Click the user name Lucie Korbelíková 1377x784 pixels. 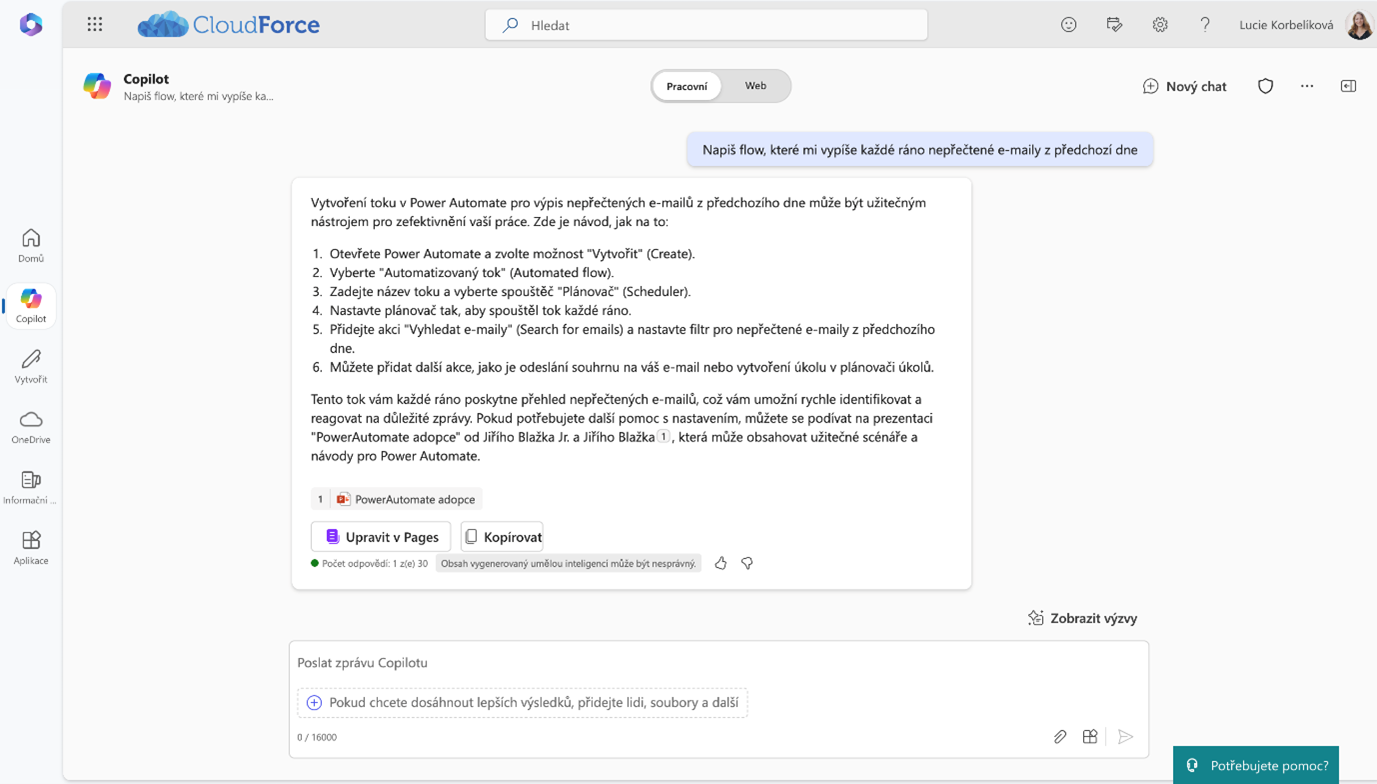click(1286, 25)
